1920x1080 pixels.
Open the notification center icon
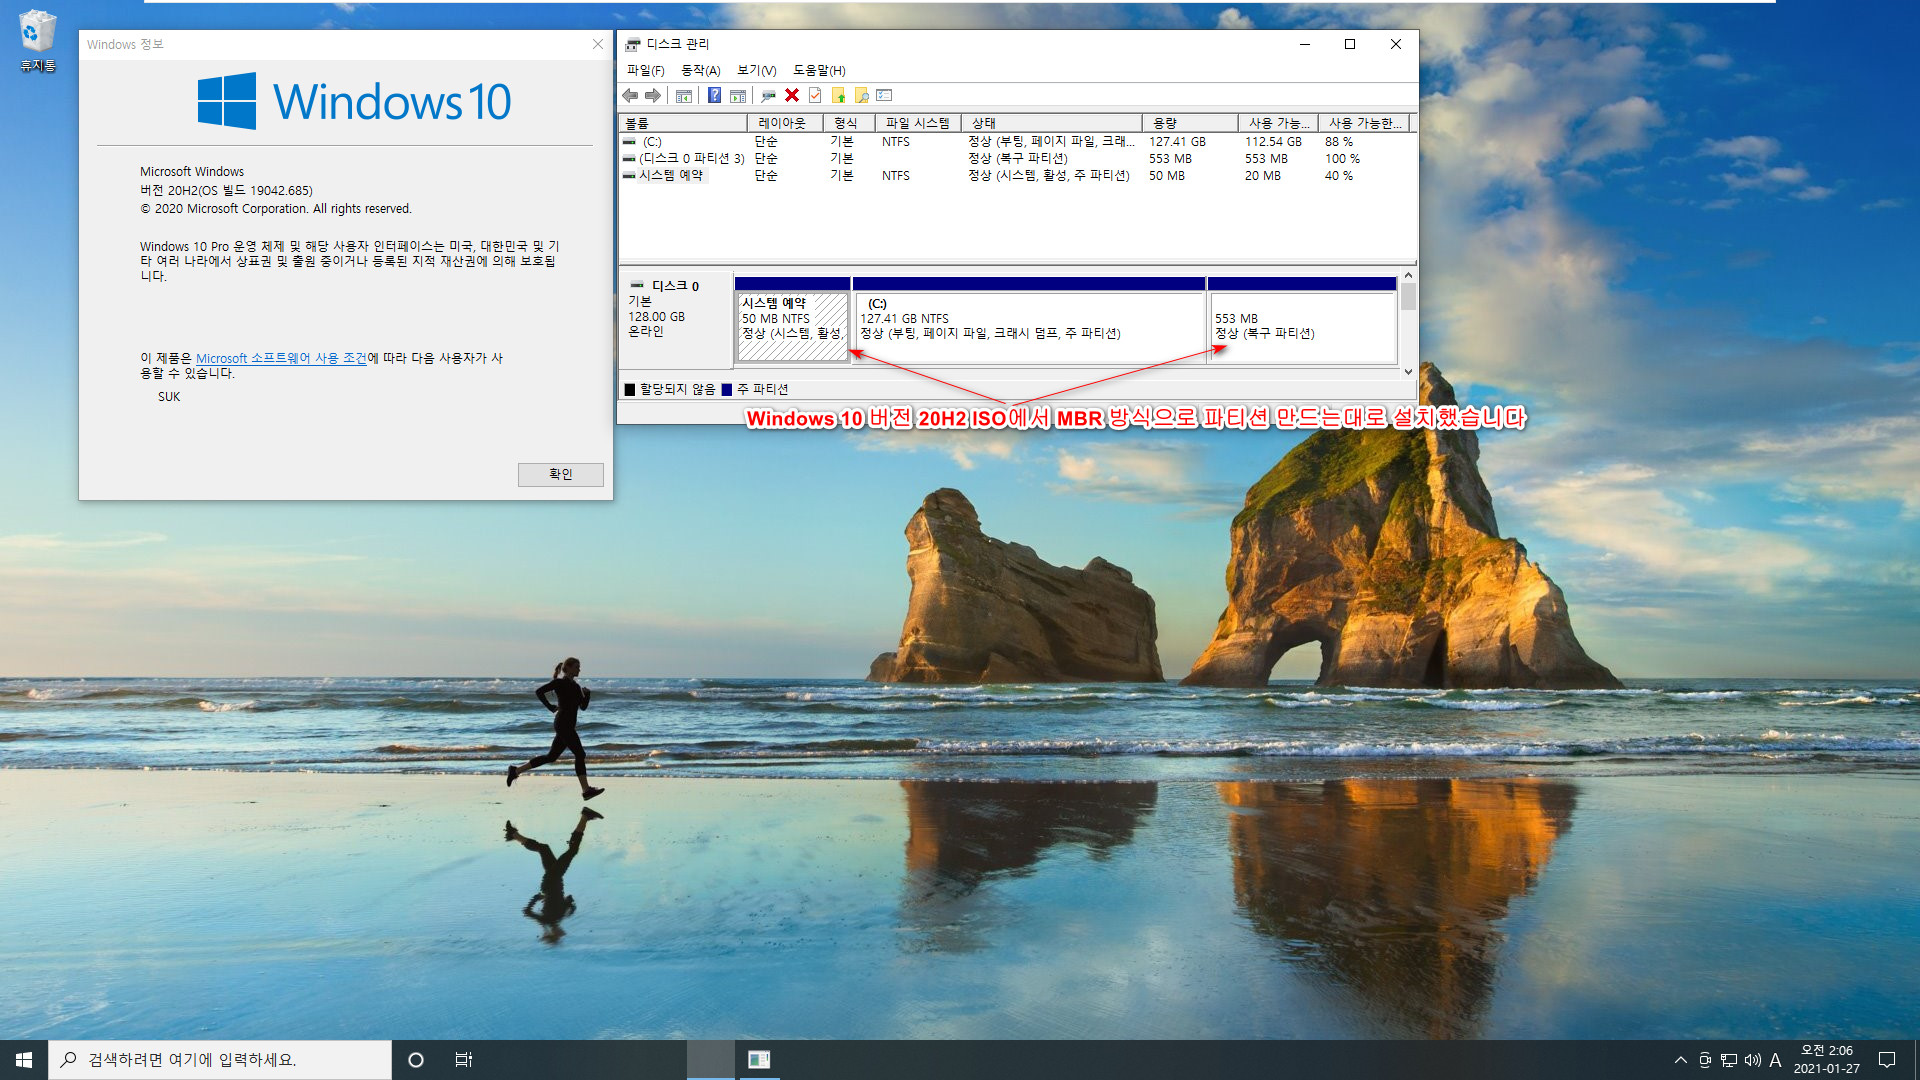tap(1887, 1060)
